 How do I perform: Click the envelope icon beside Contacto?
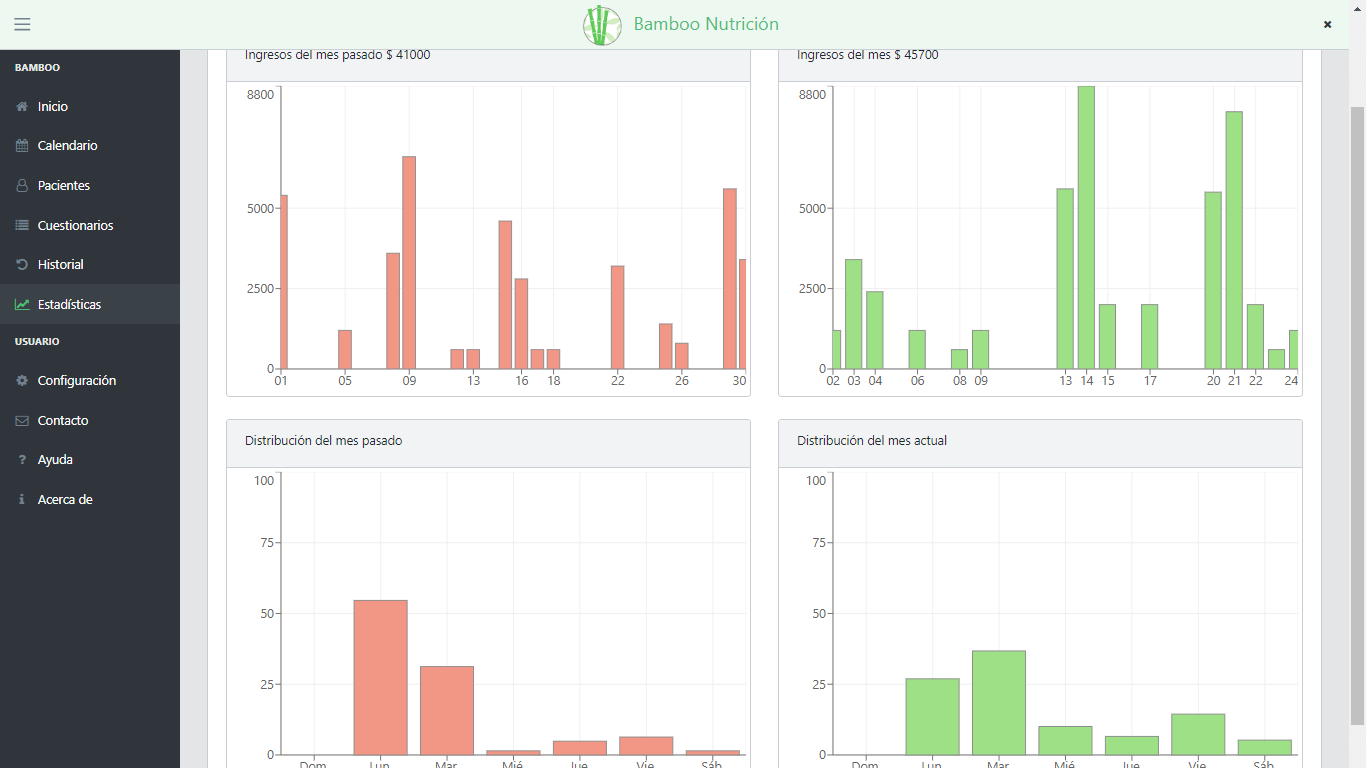tap(22, 421)
